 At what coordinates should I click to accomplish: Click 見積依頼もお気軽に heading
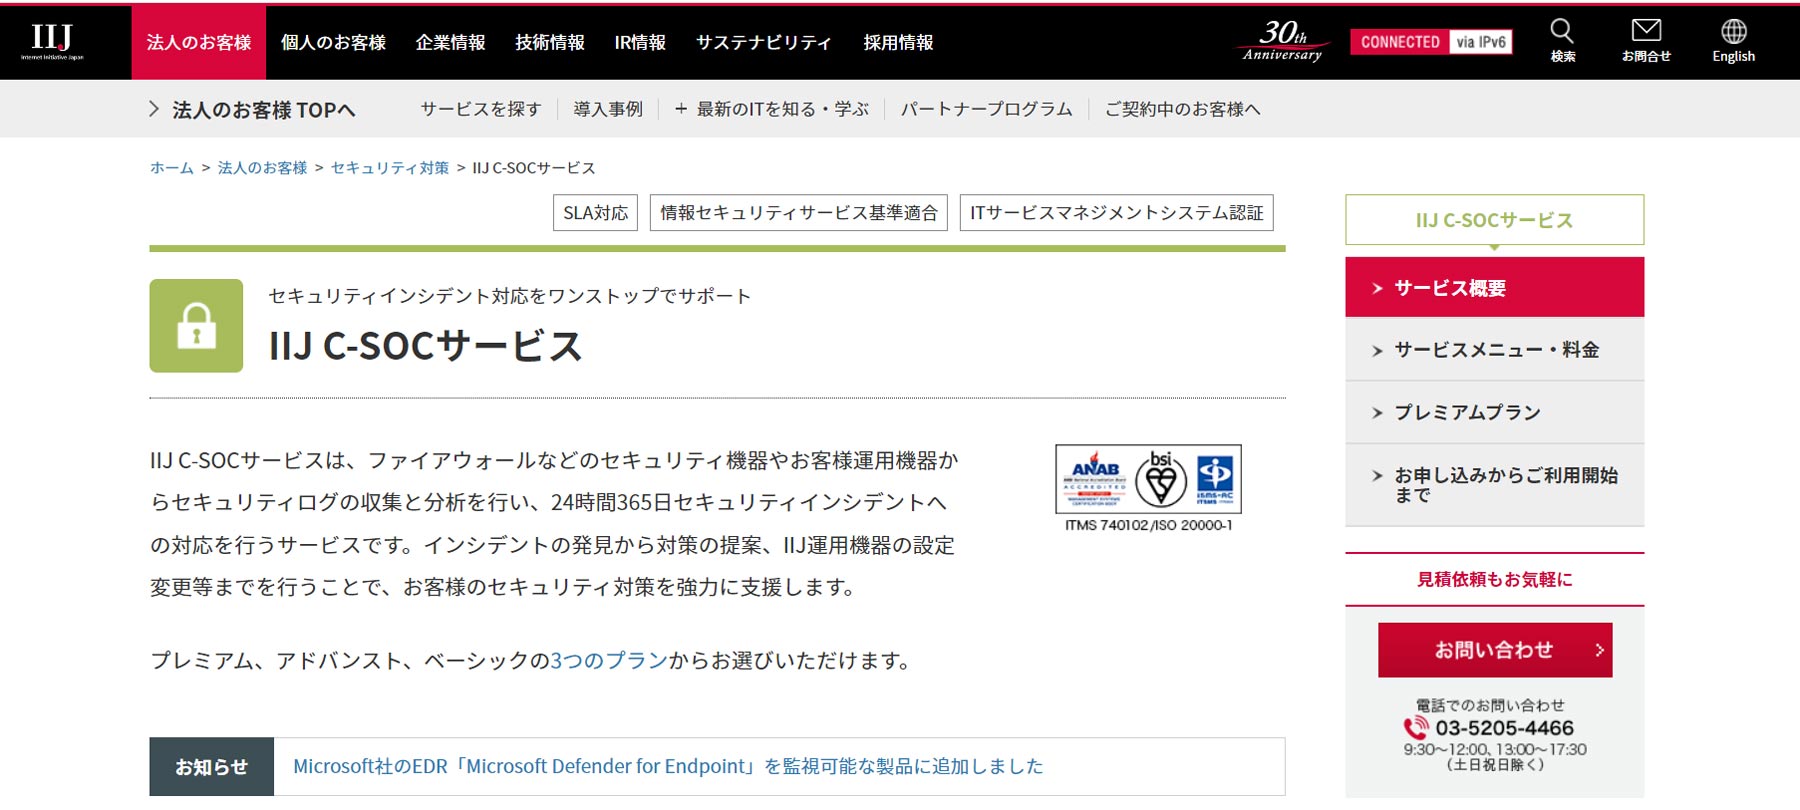(1494, 579)
